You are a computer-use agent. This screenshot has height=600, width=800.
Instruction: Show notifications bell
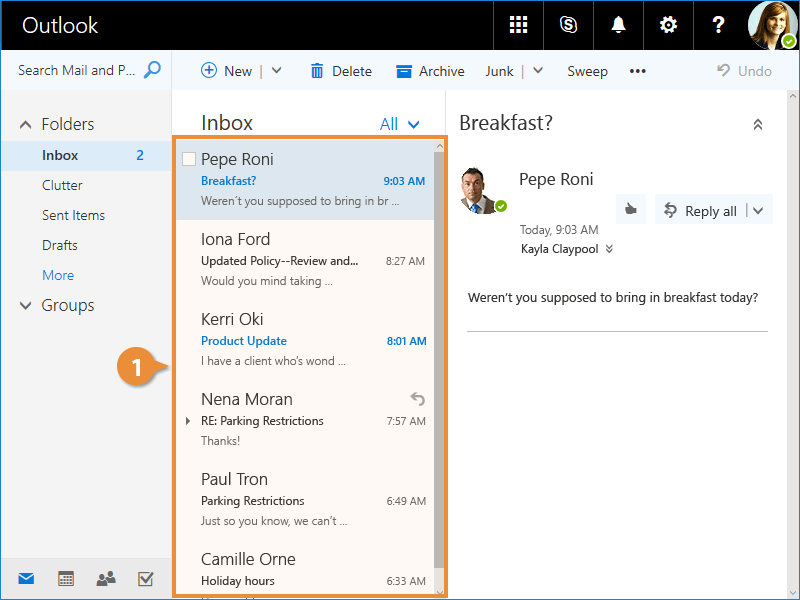[618, 25]
